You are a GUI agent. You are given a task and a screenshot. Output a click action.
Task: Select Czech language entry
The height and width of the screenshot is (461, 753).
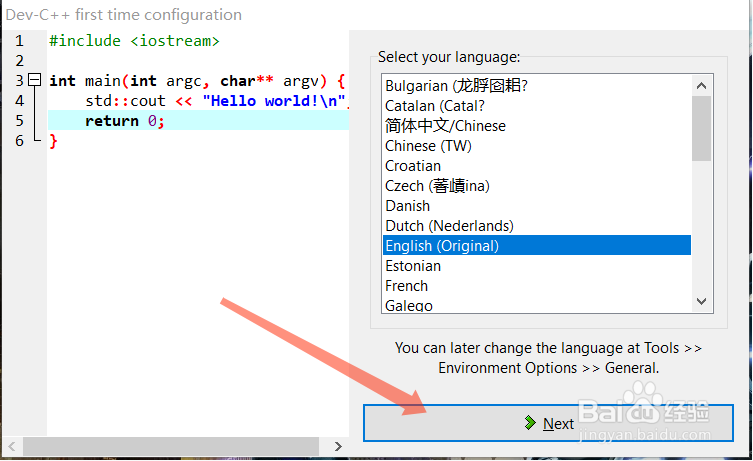pyautogui.click(x=536, y=186)
